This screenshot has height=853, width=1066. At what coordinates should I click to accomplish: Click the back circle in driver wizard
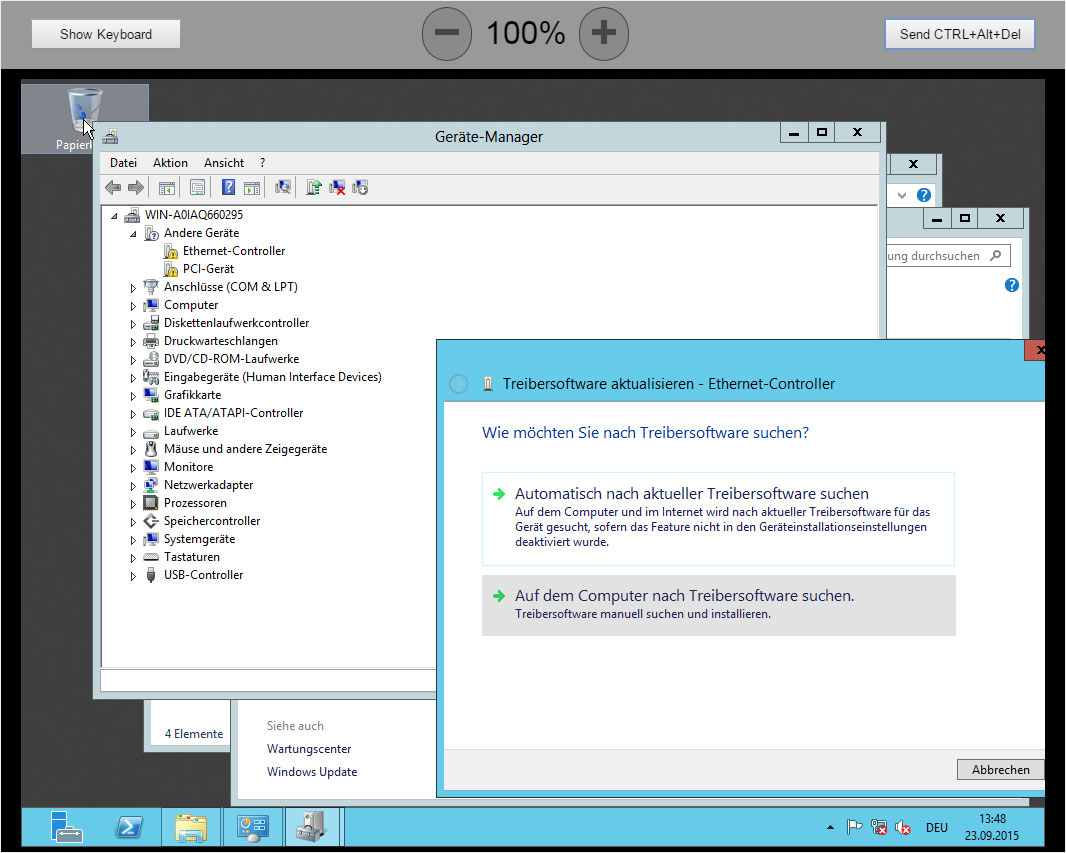tap(459, 384)
